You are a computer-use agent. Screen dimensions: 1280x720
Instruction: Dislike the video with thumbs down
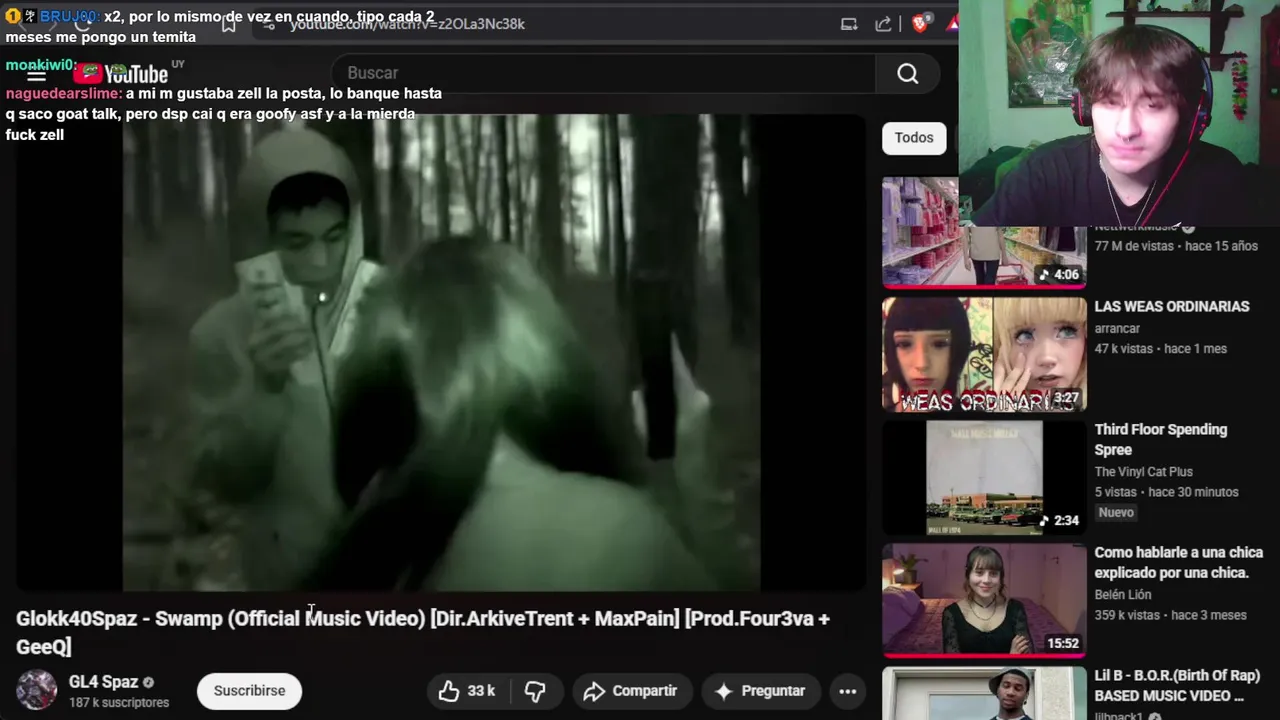(535, 691)
